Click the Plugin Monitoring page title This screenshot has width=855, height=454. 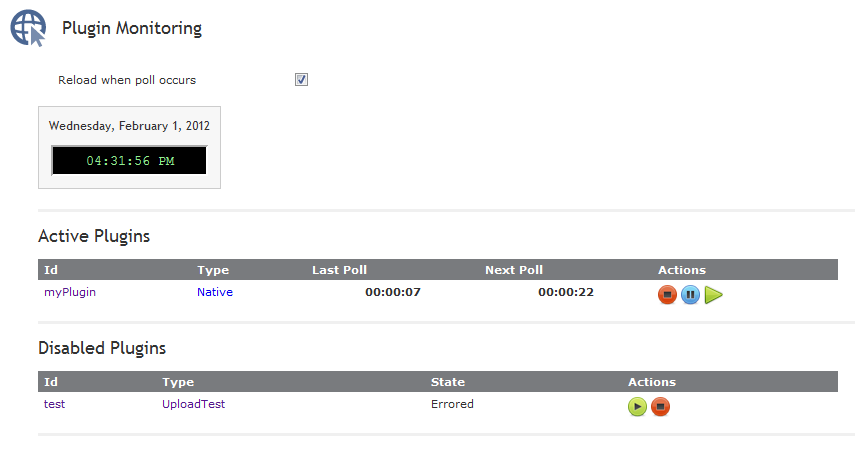click(x=132, y=28)
